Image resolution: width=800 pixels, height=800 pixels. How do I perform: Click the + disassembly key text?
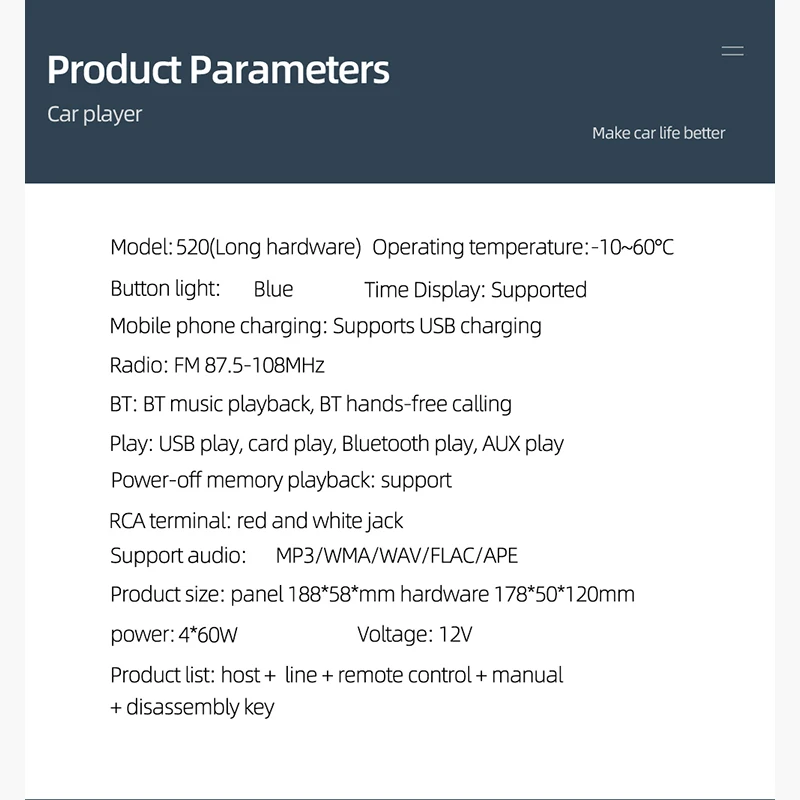tap(192, 707)
